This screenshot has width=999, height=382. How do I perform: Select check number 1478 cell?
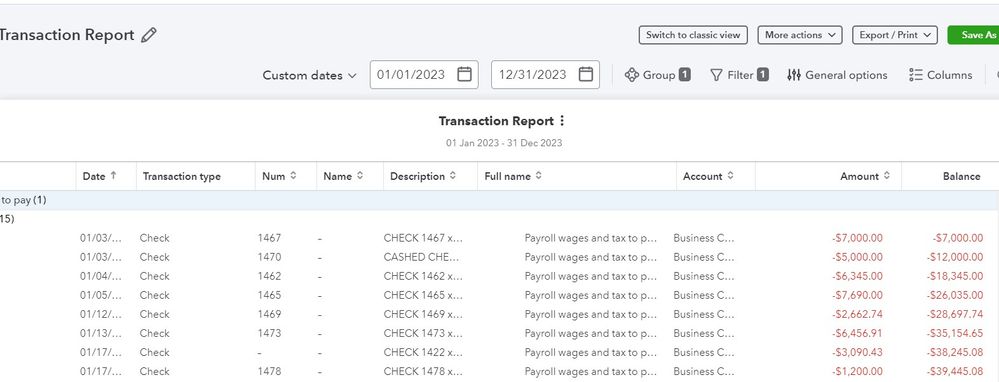point(270,372)
